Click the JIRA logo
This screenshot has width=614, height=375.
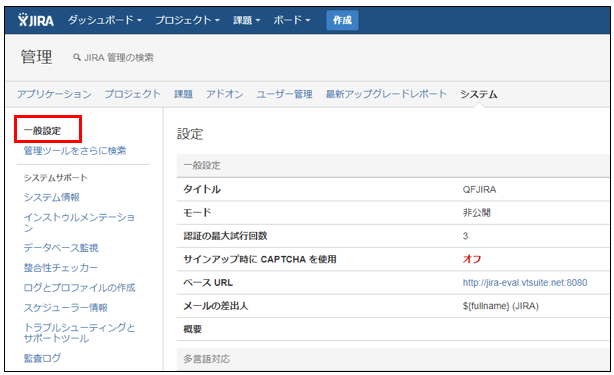click(x=36, y=20)
